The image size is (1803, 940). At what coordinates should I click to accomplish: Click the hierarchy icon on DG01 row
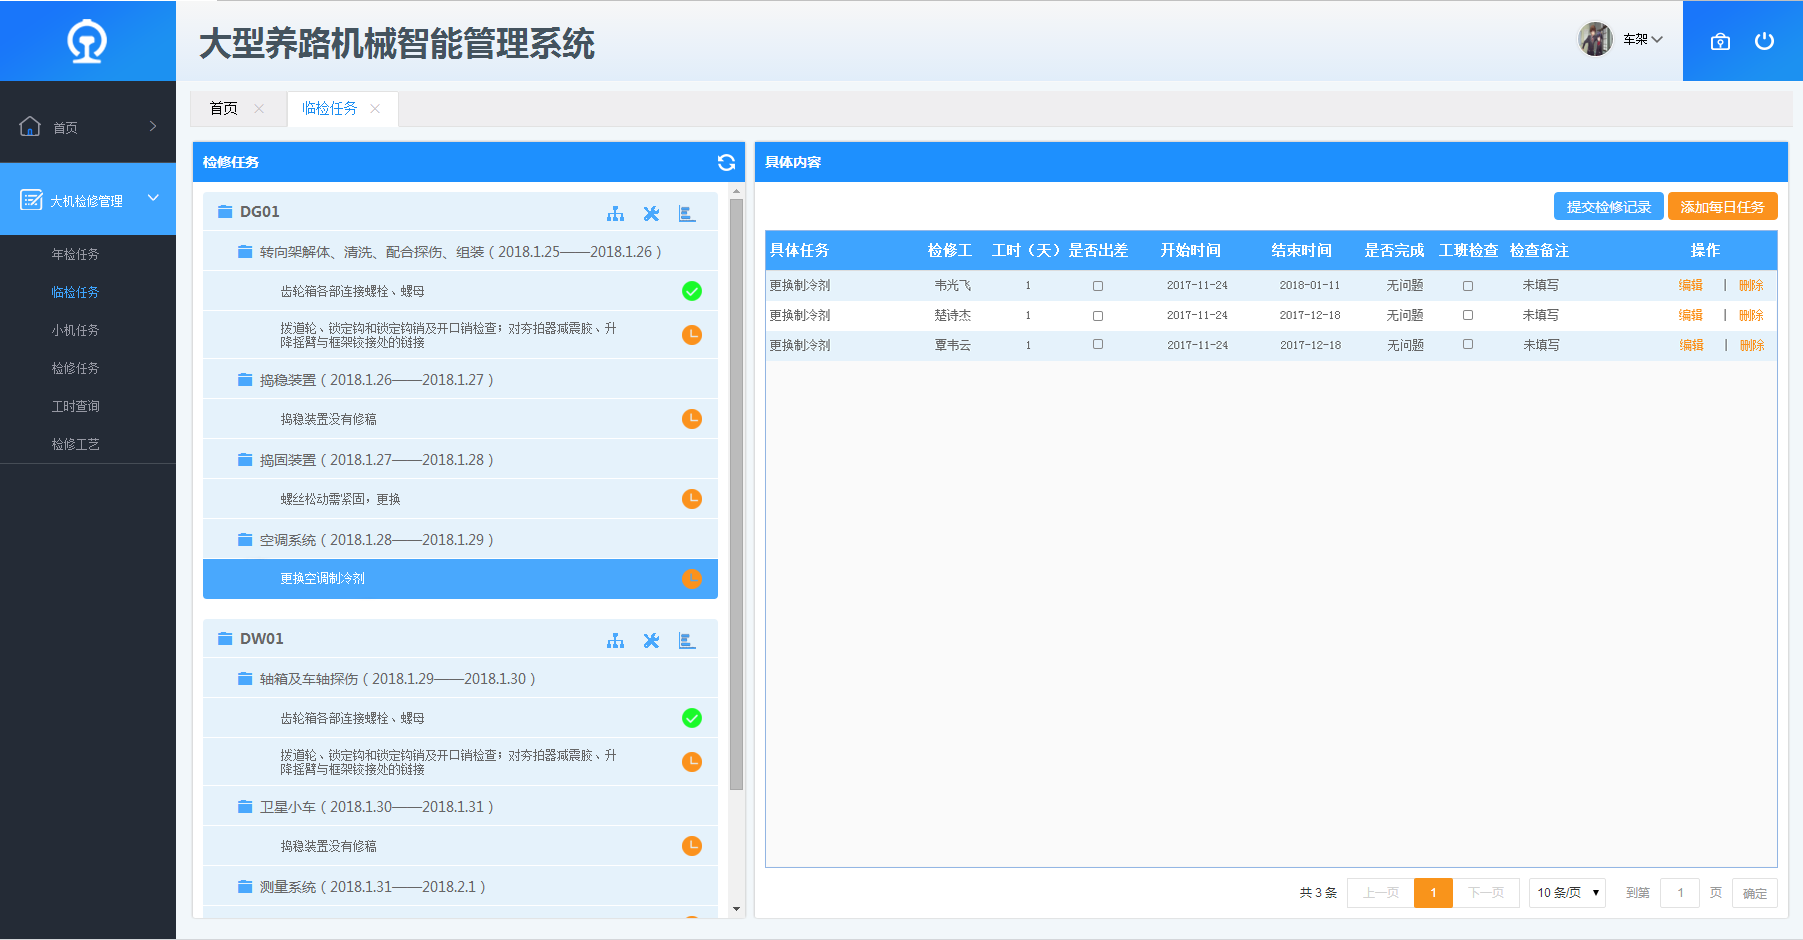pyautogui.click(x=615, y=213)
